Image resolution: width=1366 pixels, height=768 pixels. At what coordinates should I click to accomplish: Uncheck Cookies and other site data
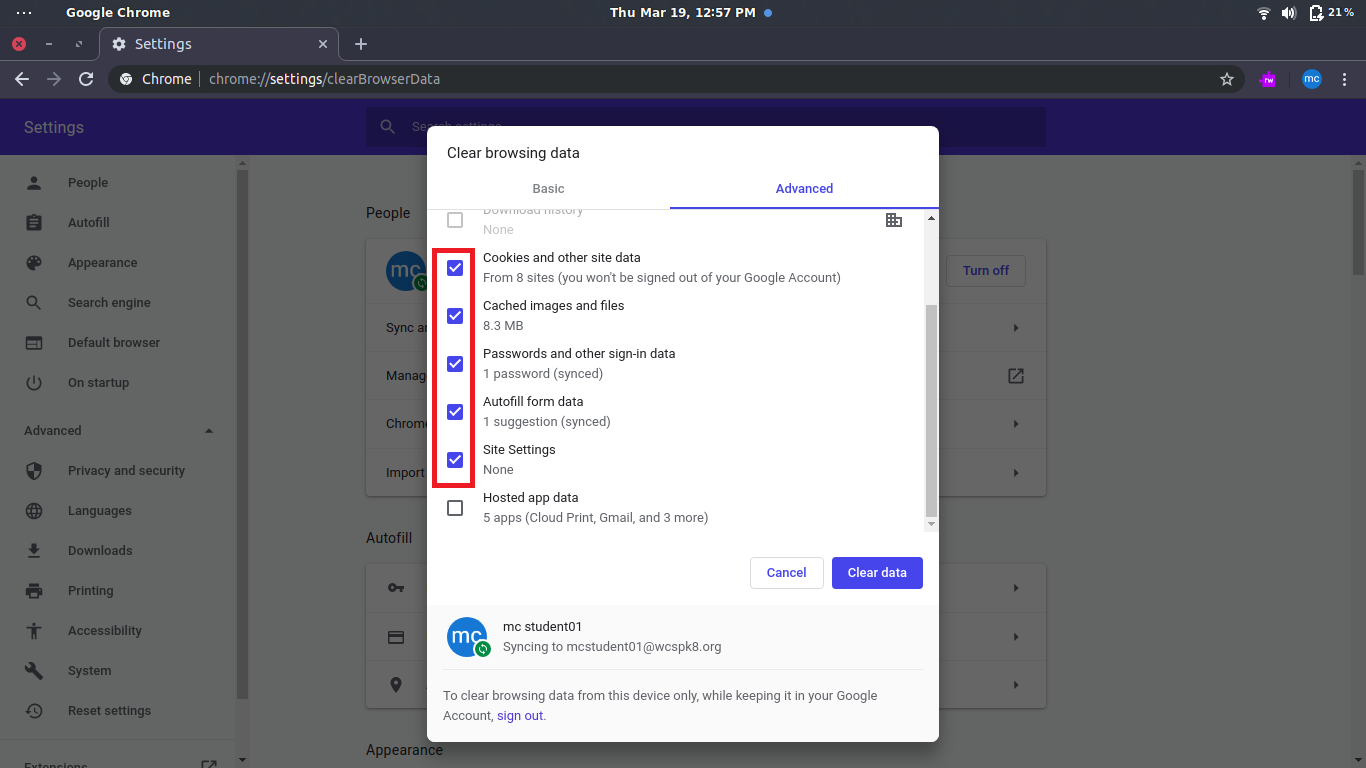[x=455, y=268]
